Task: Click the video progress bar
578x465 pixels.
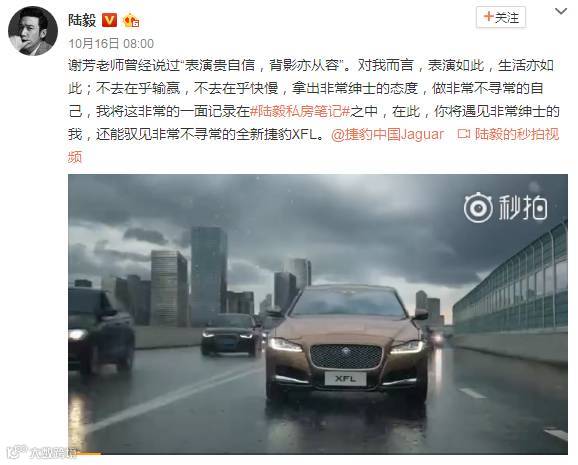Action: click(318, 453)
